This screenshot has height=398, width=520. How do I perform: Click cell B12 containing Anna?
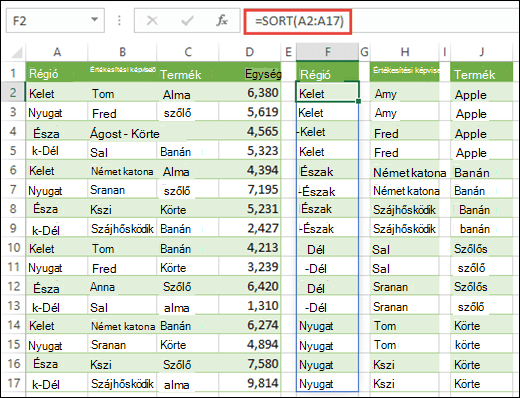(x=122, y=286)
